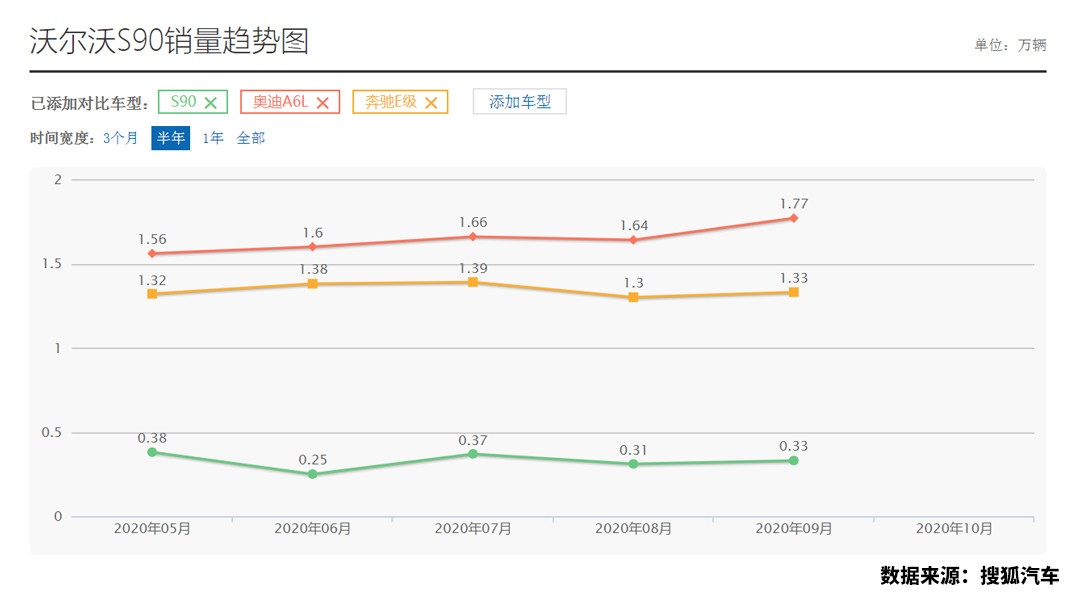Screen dimensions: 1080x600
Task: Click the S90 label in the green tag
Action: 183,102
